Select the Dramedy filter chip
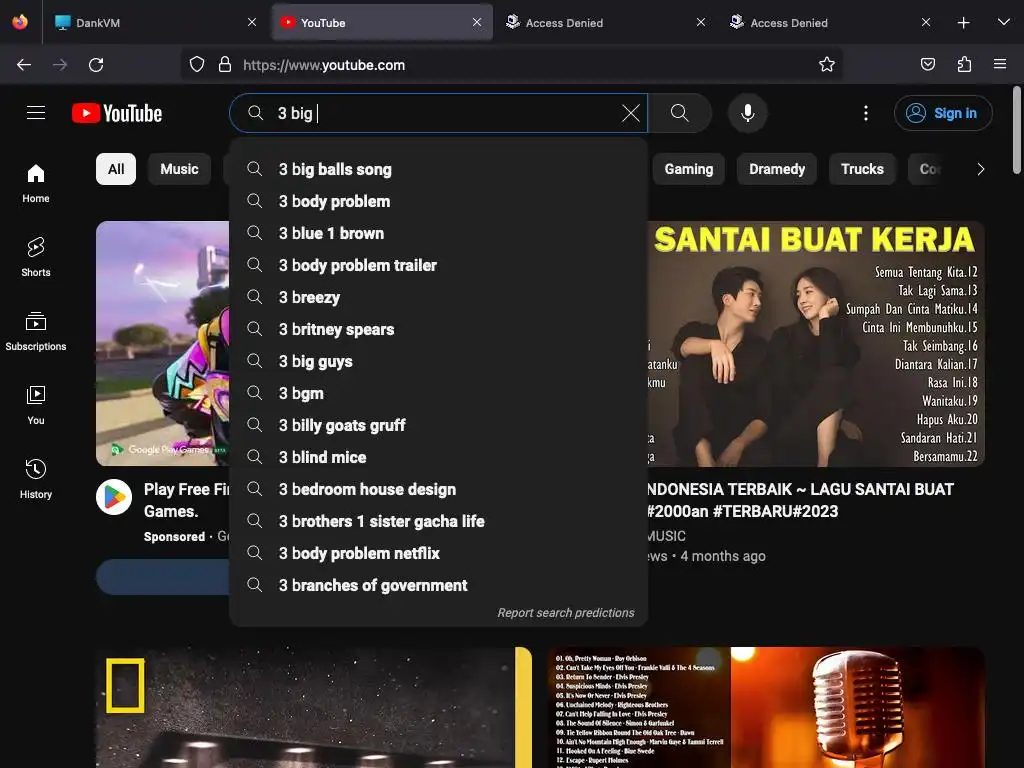Image resolution: width=1024 pixels, height=768 pixels. 776,169
